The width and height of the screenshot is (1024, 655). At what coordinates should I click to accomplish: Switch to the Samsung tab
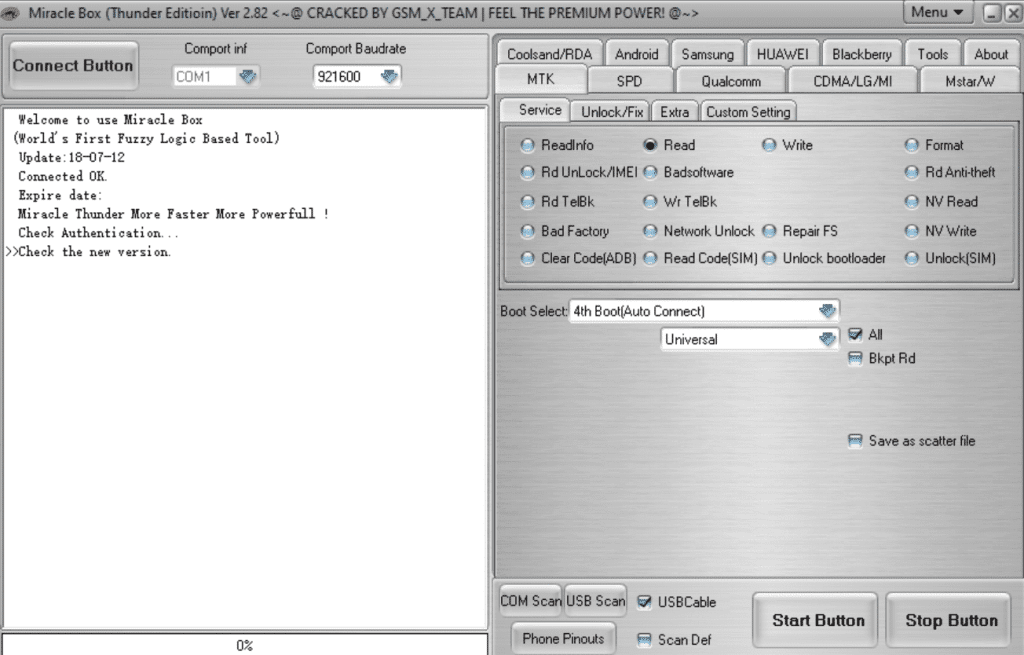707,54
